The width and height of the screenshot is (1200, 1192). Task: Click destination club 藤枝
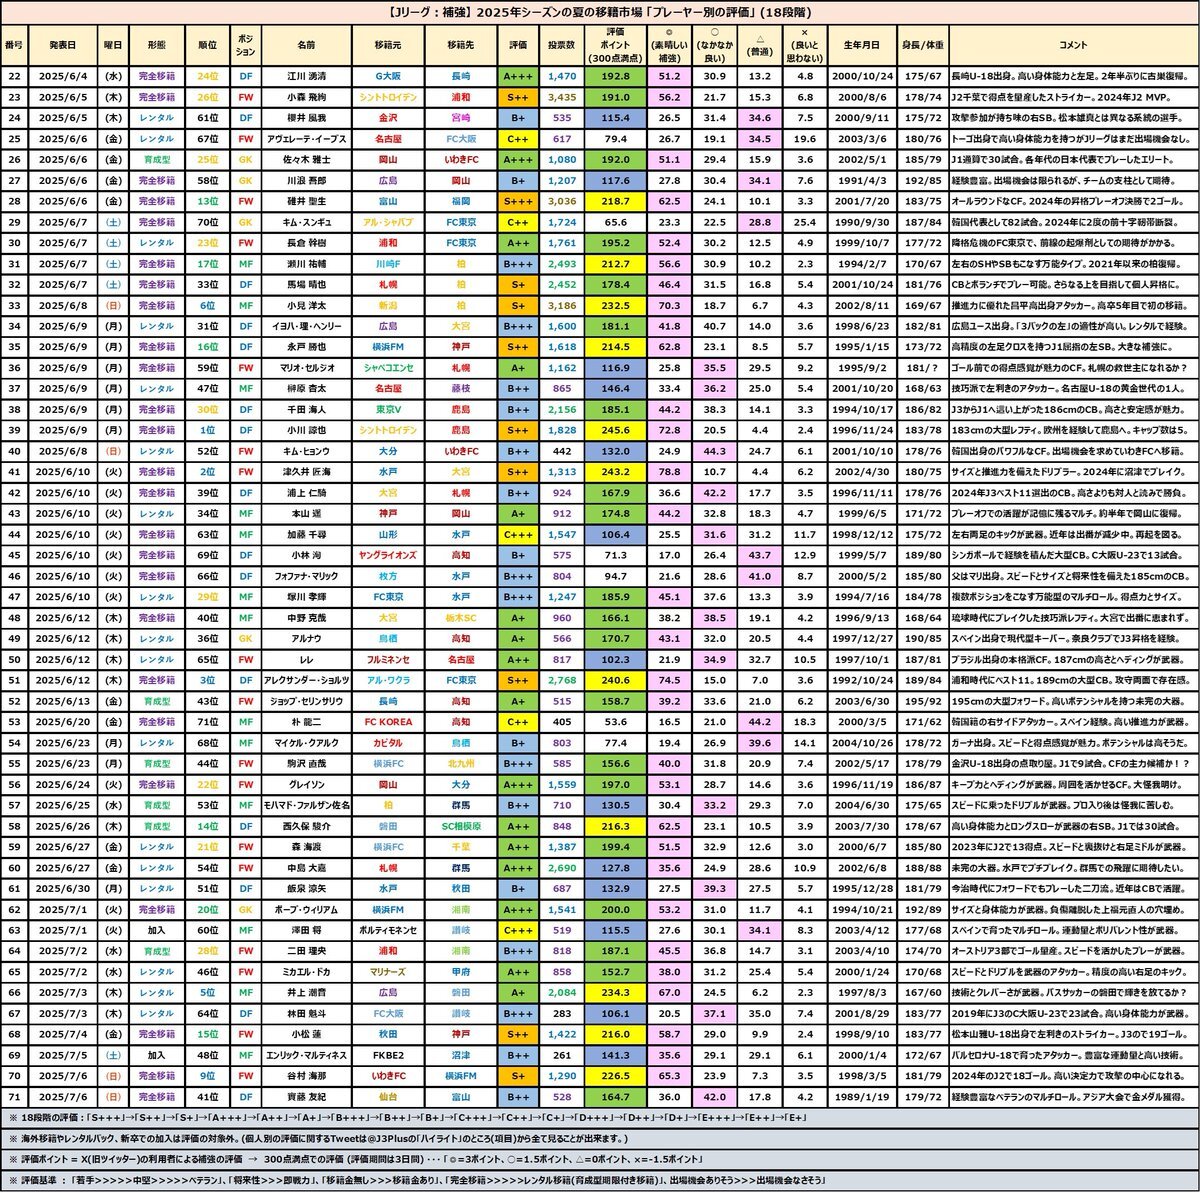click(x=460, y=389)
